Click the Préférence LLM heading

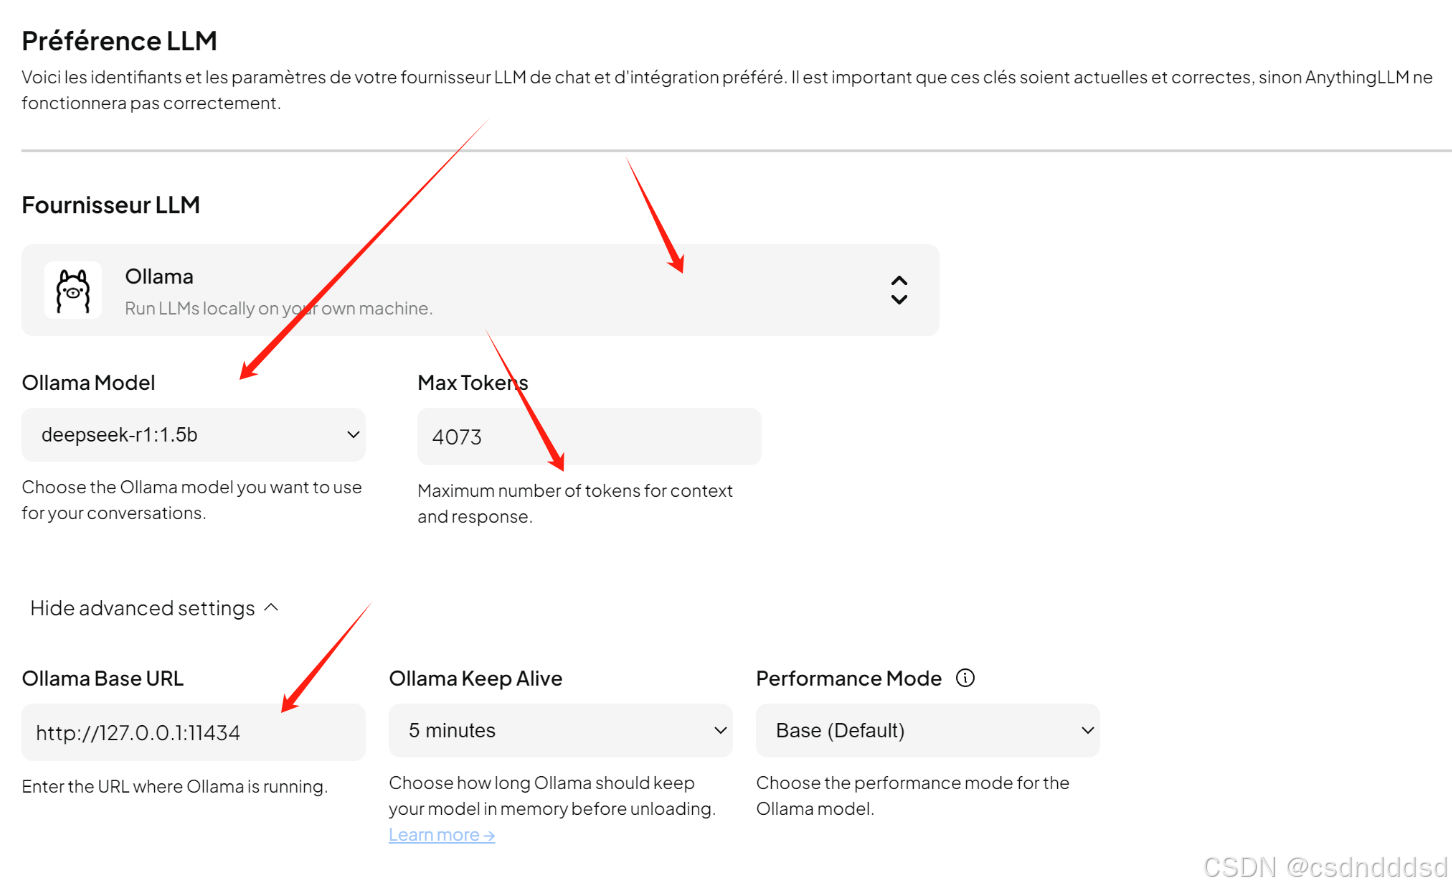pyautogui.click(x=119, y=41)
